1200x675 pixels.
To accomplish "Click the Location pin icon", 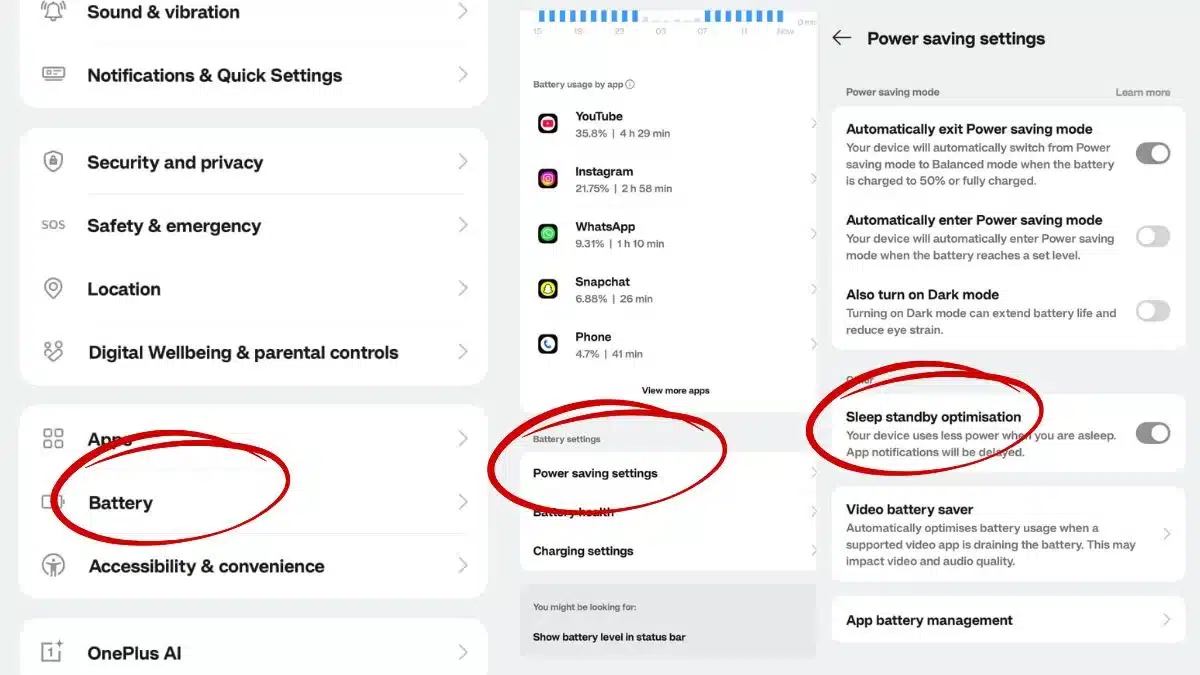I will click(x=52, y=289).
